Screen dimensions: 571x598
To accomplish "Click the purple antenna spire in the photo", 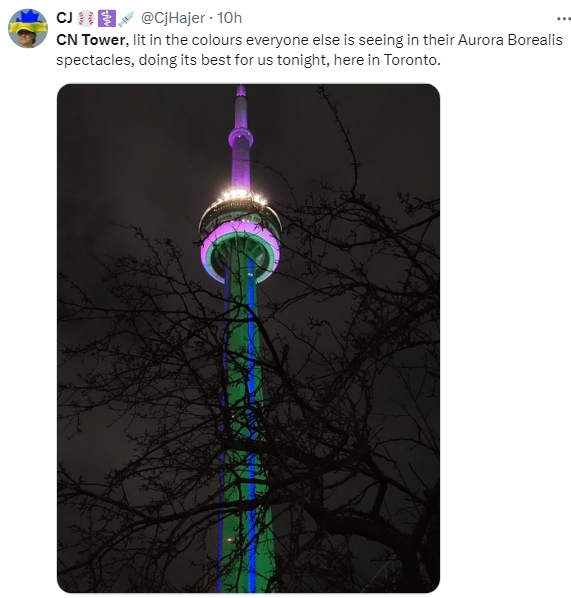I will tap(241, 139).
